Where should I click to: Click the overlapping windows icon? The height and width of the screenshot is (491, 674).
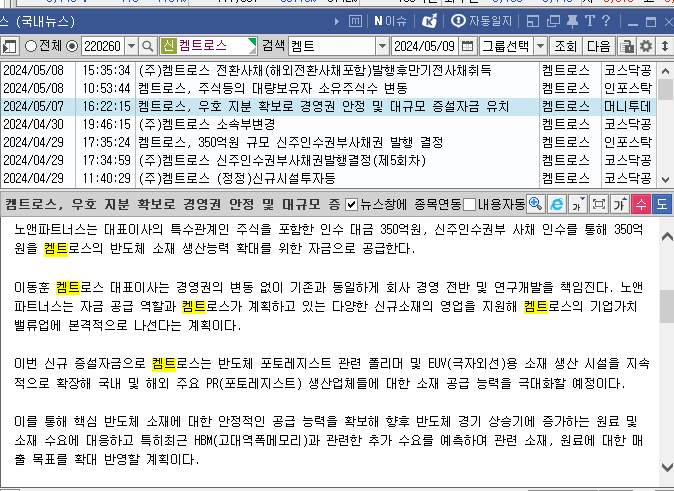point(553,21)
